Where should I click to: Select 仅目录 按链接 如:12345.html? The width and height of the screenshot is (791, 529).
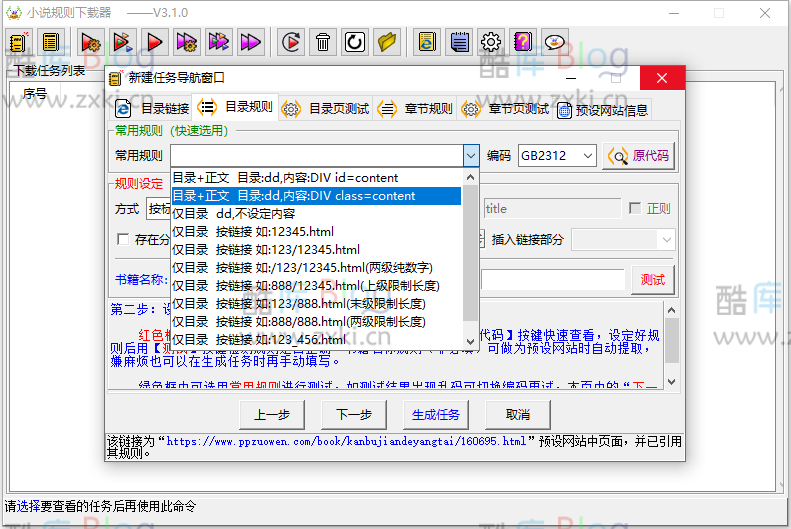pyautogui.click(x=316, y=232)
